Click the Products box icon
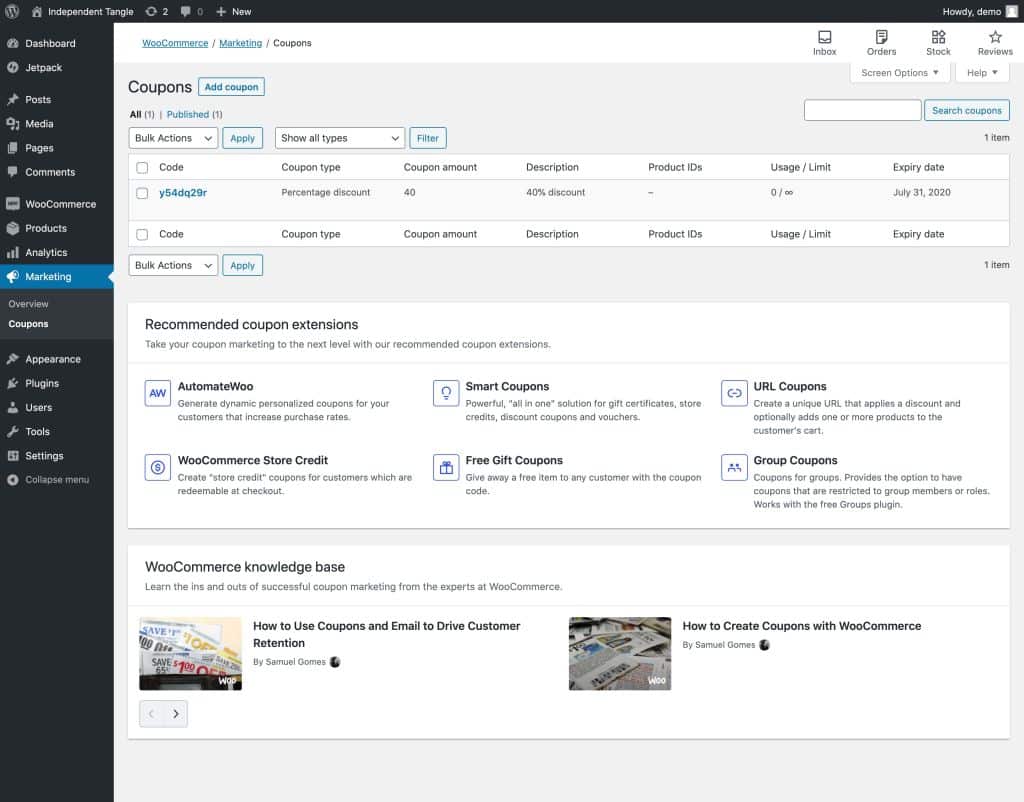The width and height of the screenshot is (1024, 802). tap(12, 228)
